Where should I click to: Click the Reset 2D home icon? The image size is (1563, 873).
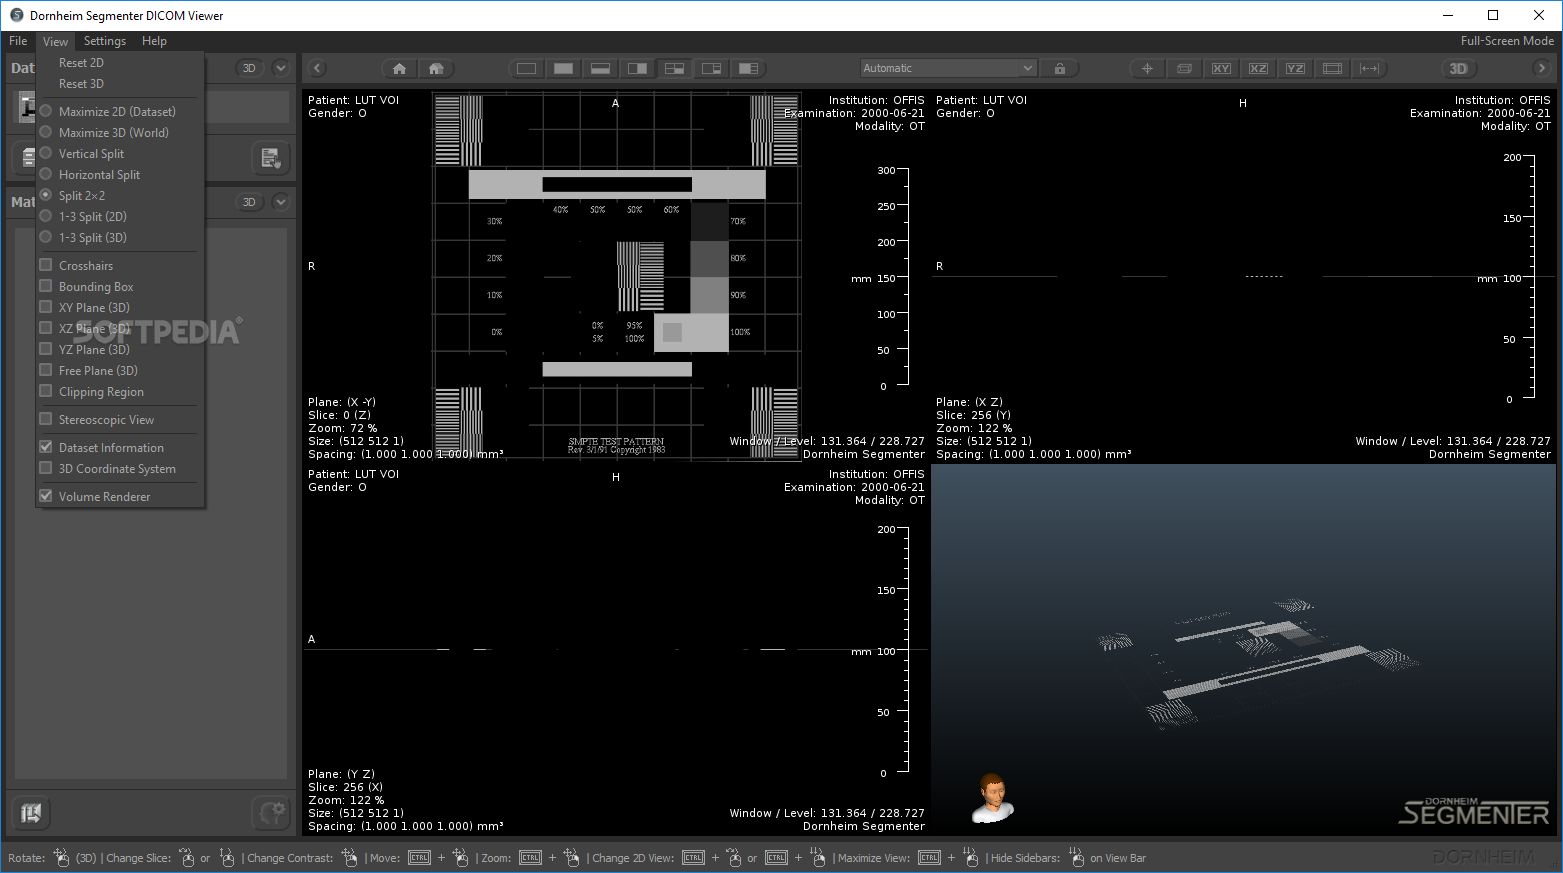tap(399, 68)
